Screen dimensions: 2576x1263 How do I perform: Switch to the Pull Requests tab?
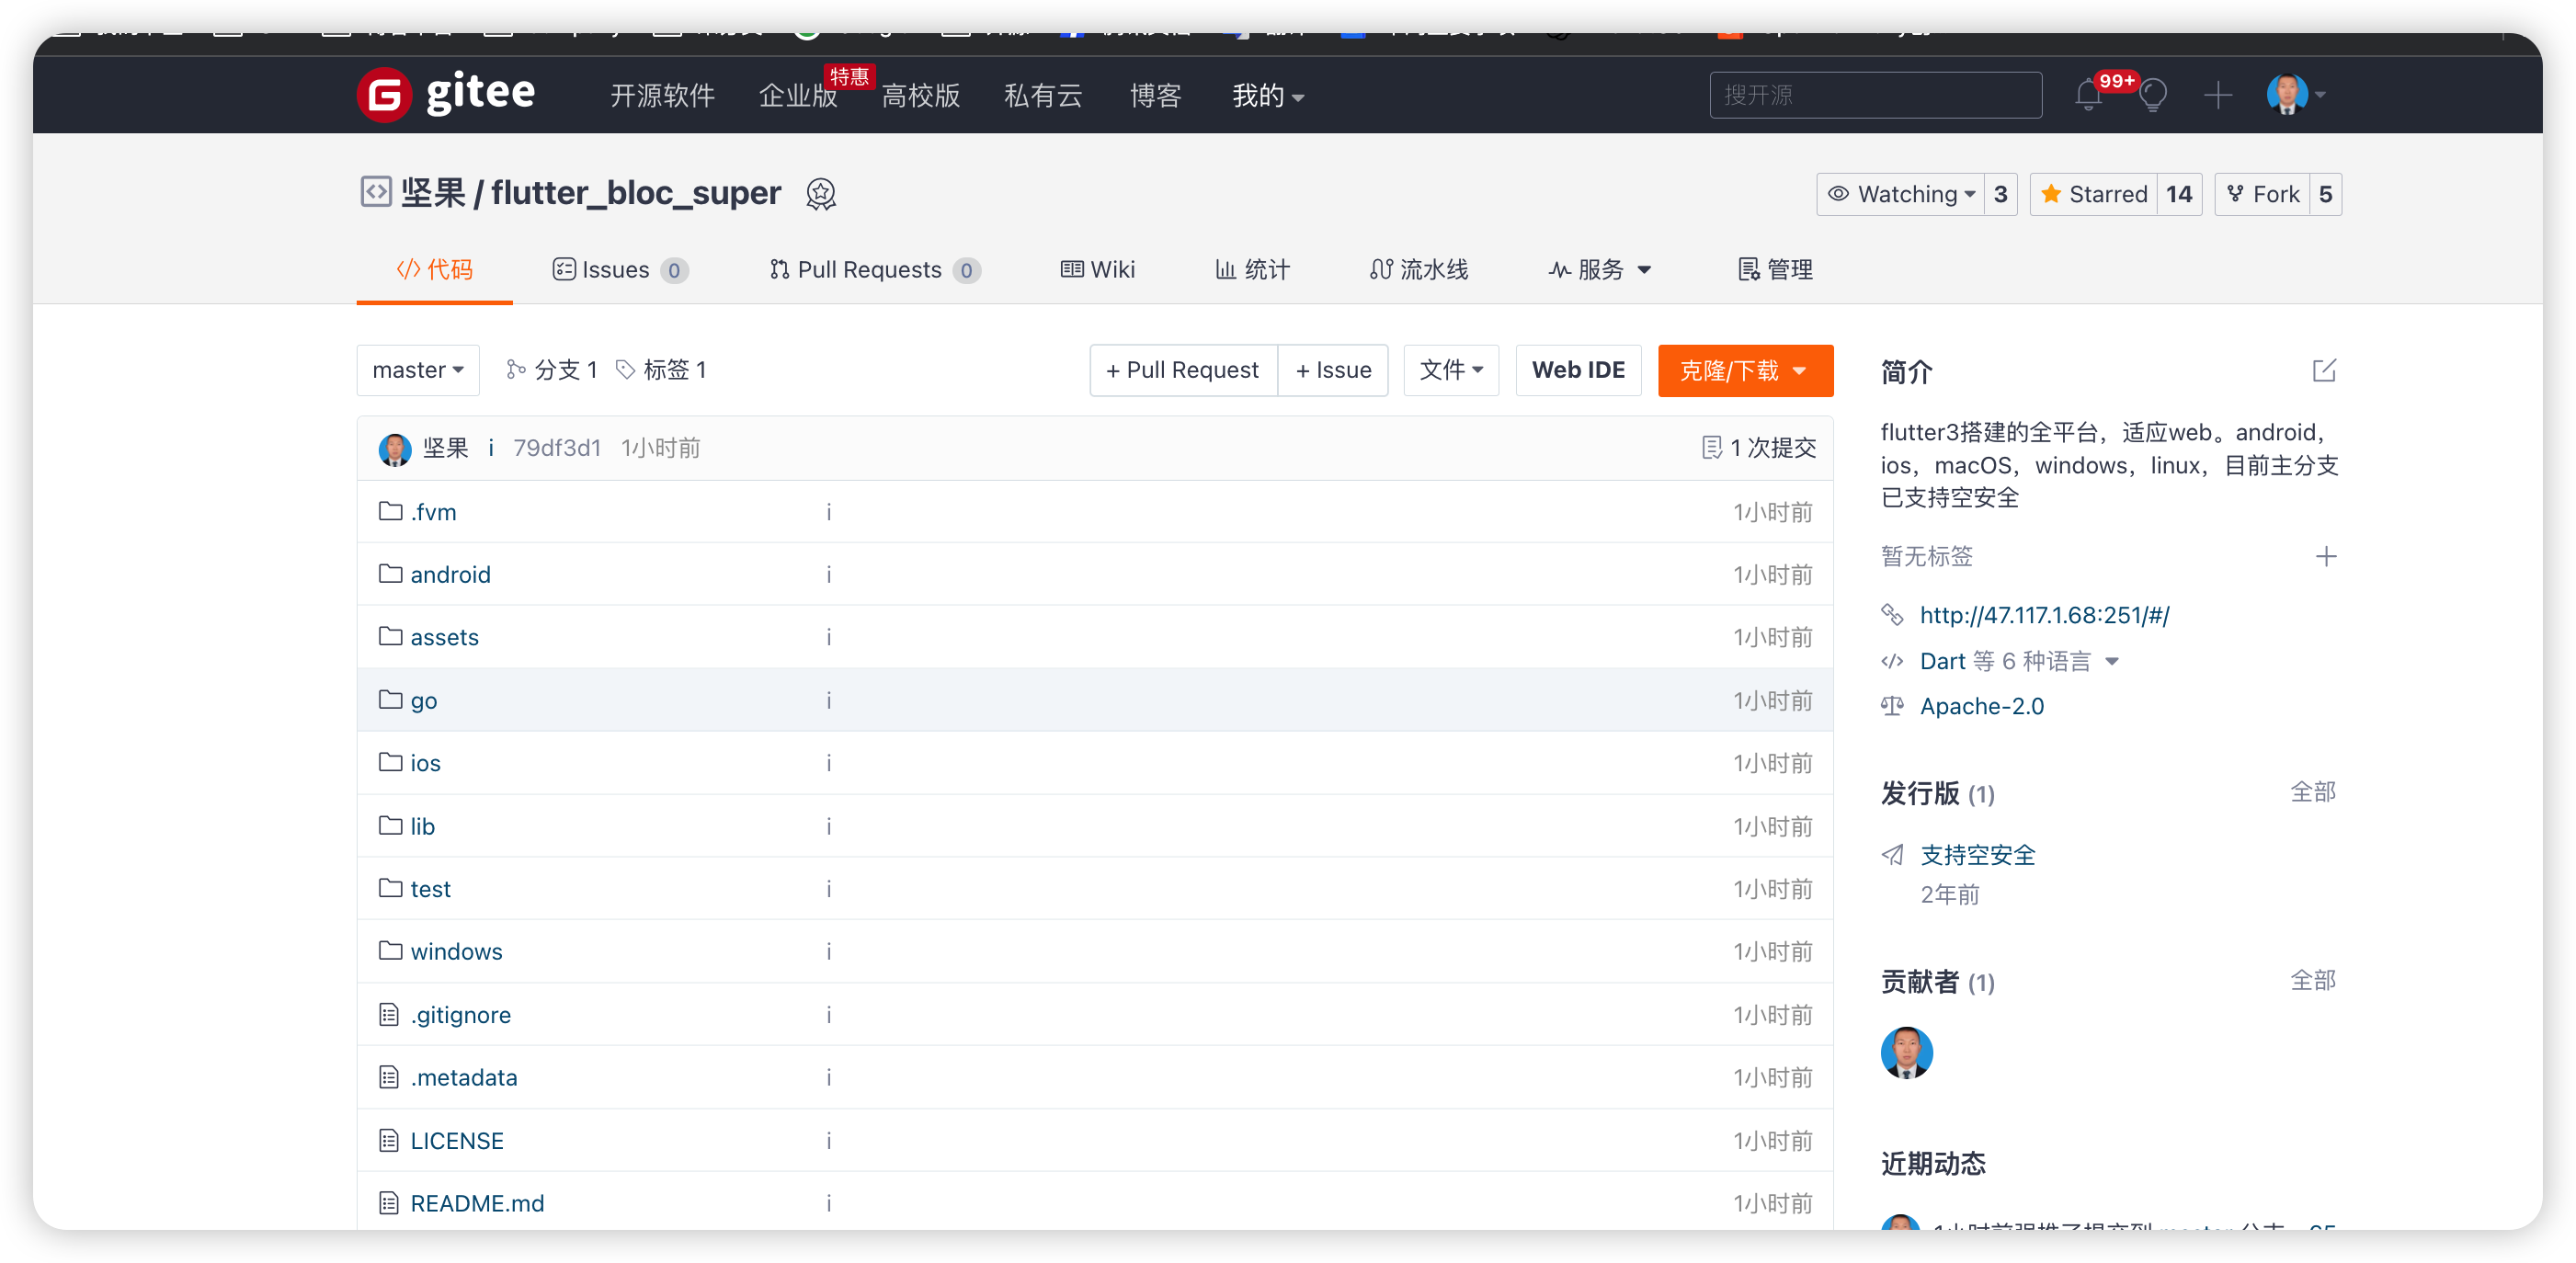(x=875, y=270)
